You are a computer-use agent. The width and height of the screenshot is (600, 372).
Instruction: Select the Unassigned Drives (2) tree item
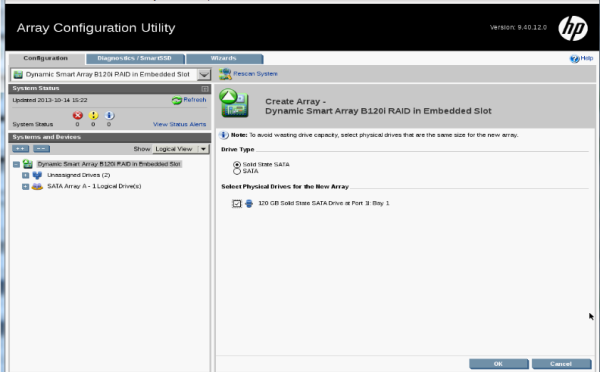click(x=78, y=175)
